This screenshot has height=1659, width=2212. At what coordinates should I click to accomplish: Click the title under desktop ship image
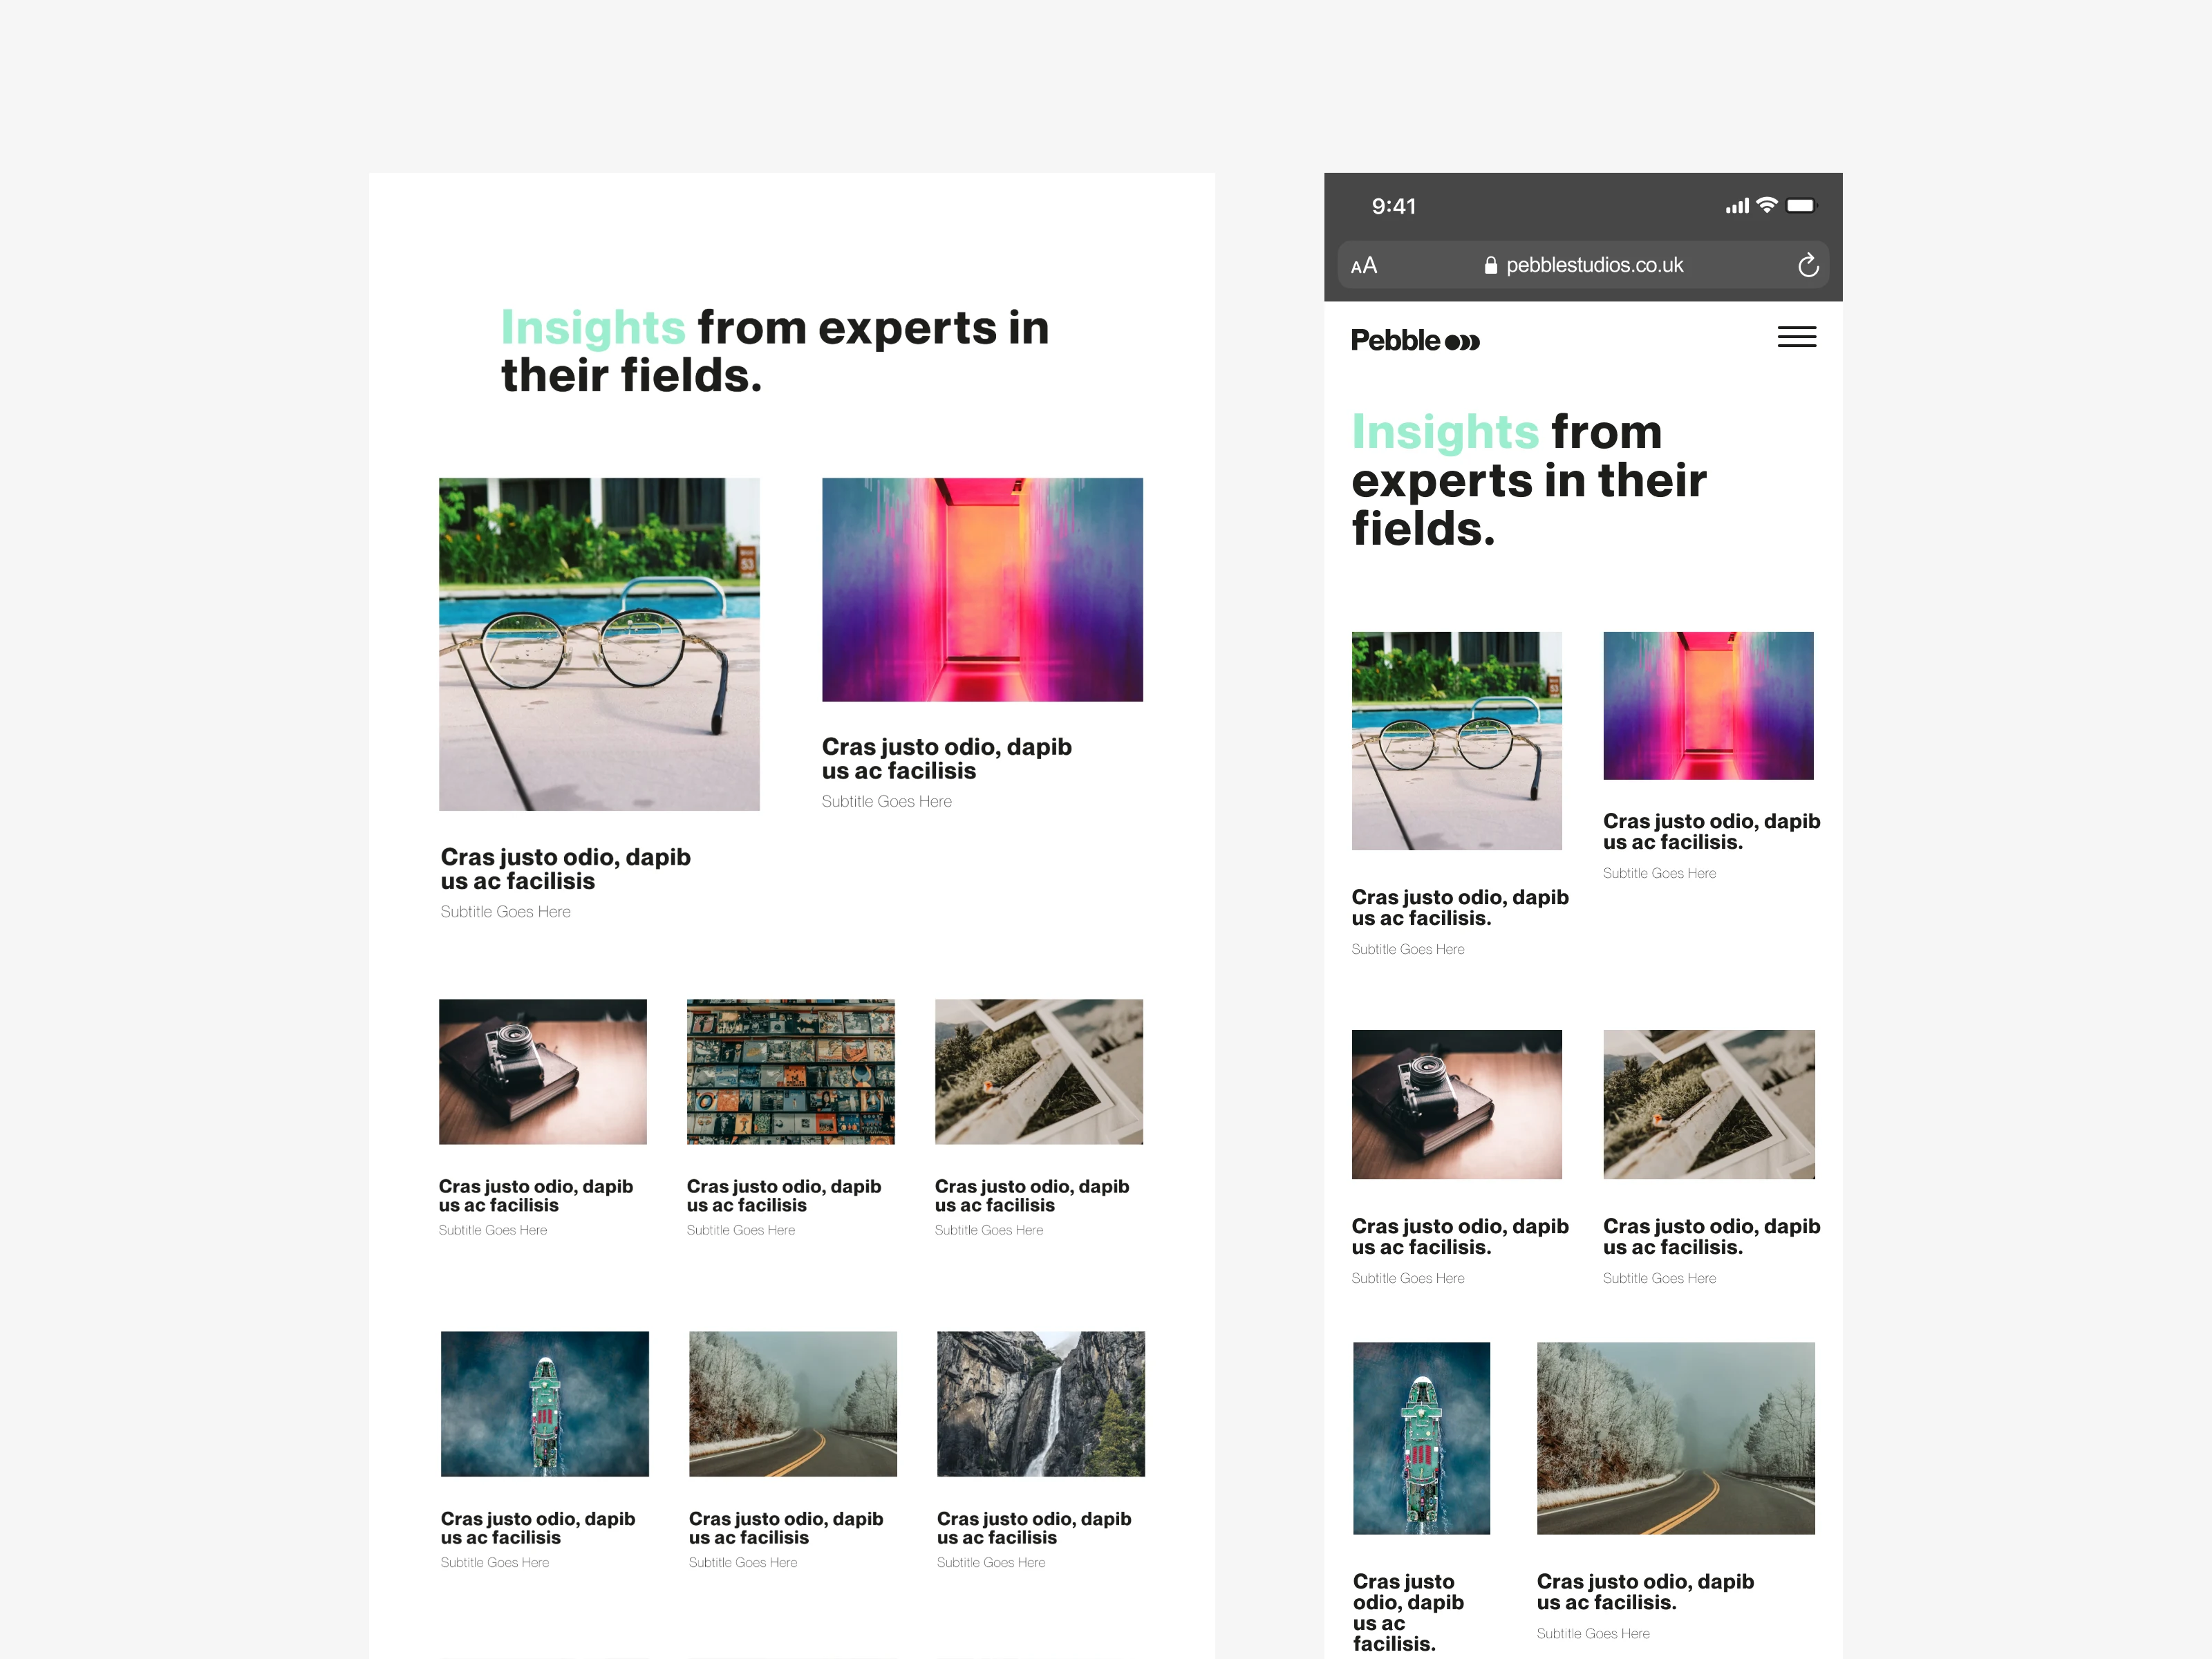pos(538,1528)
